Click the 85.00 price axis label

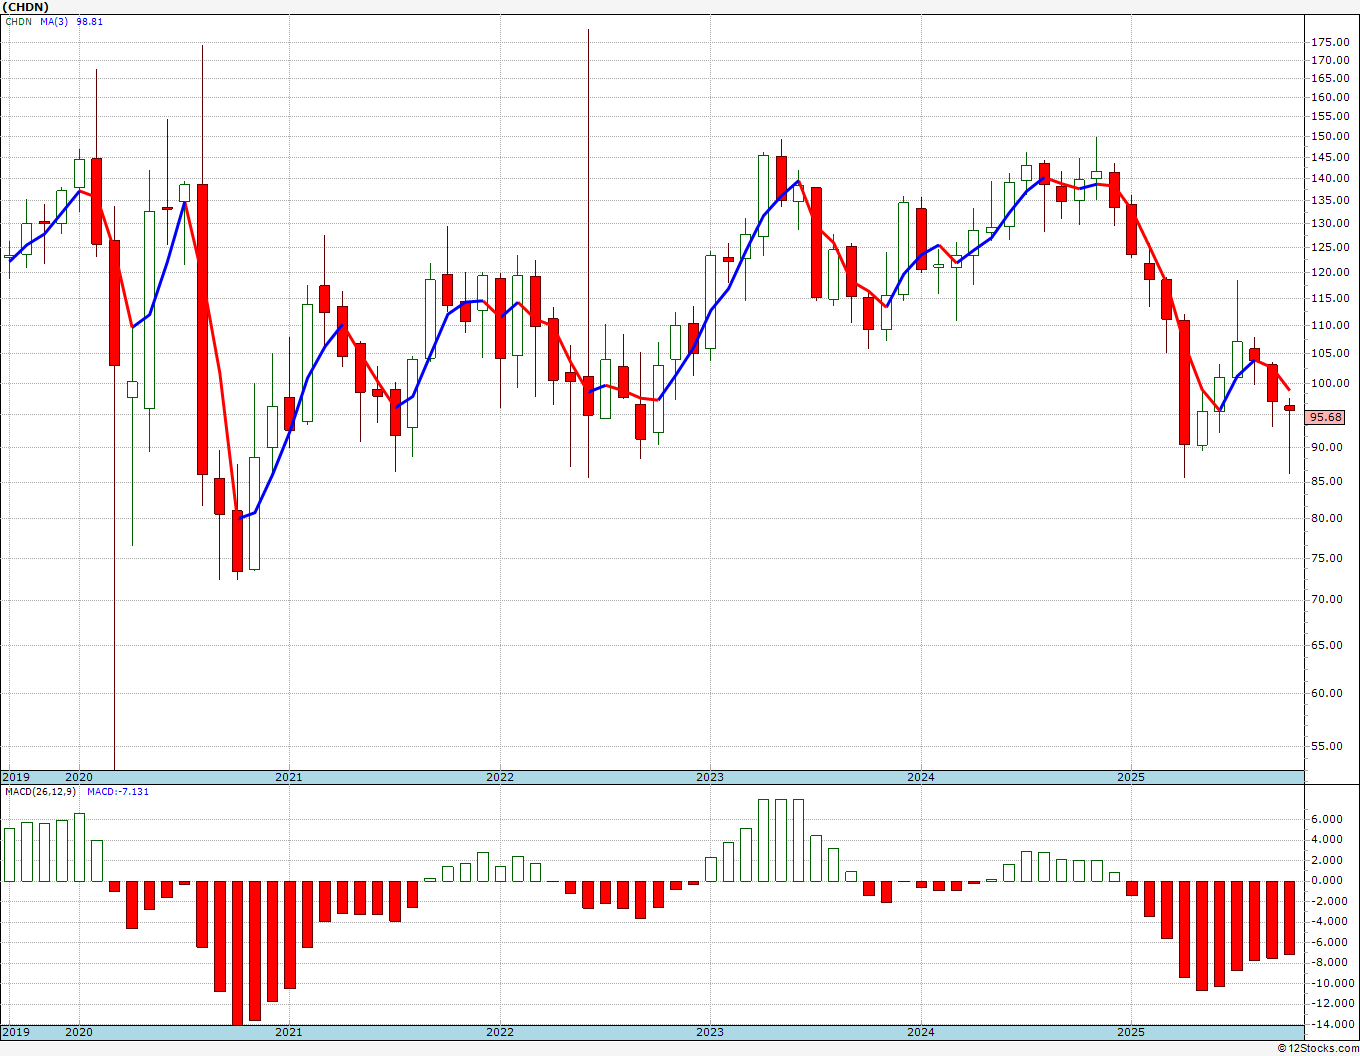pyautogui.click(x=1328, y=481)
